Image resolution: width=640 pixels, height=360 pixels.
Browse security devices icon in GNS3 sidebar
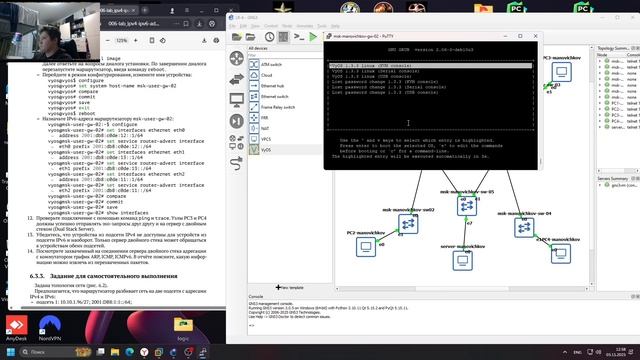[x=236, y=121]
